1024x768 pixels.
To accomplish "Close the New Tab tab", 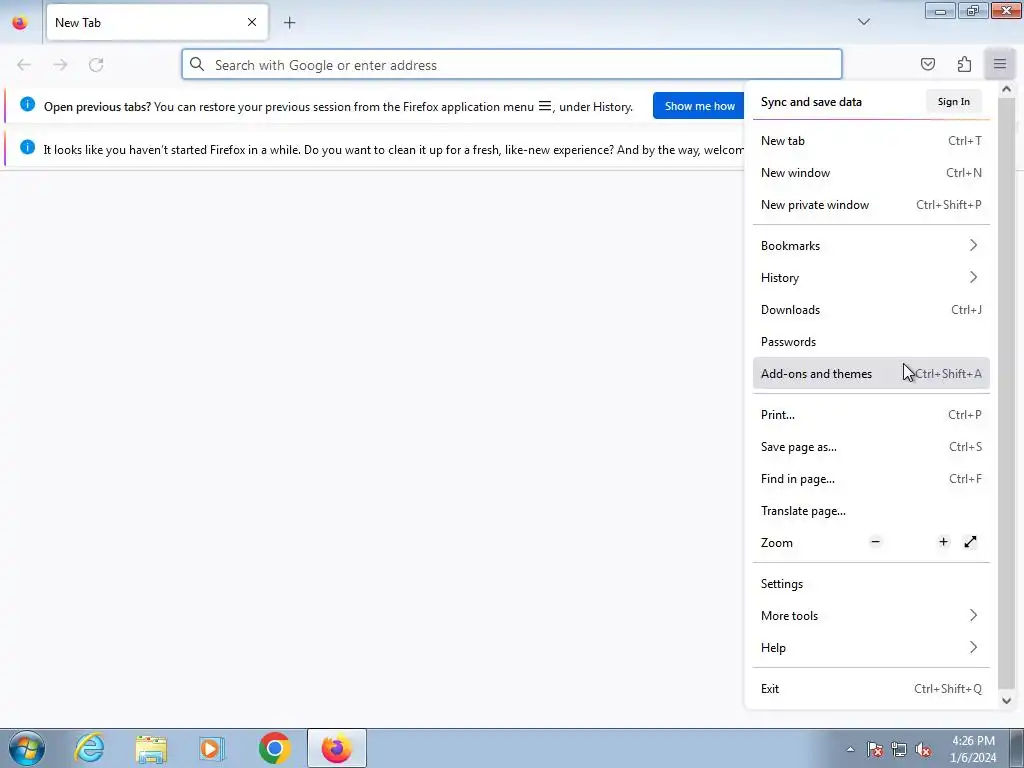I will click(251, 22).
